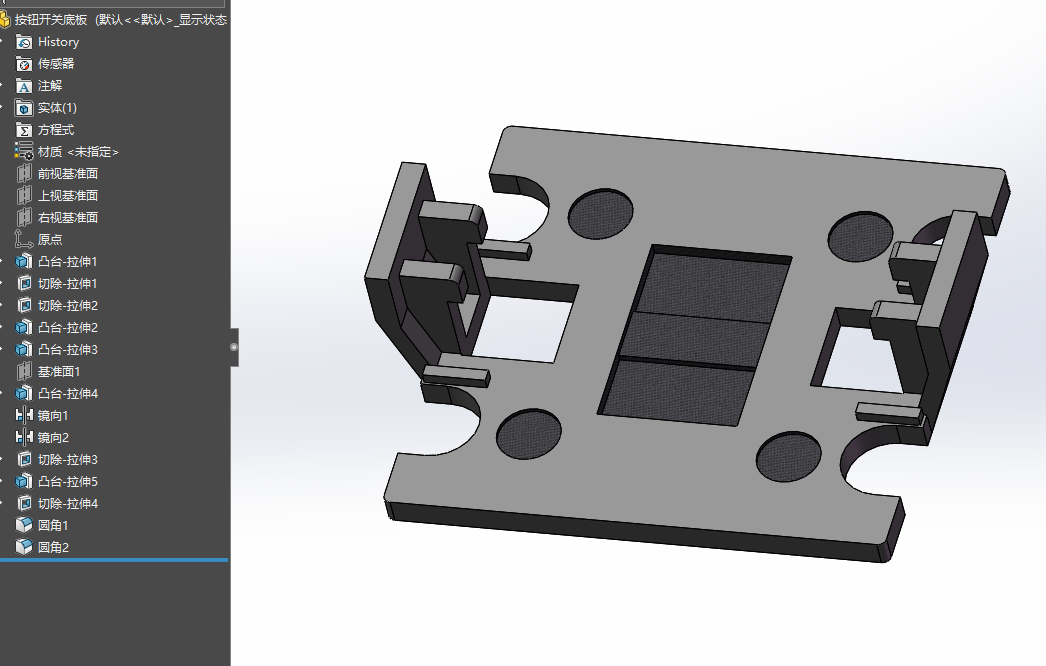The image size is (1046, 666).
Task: Select the '切除-拉伸4' feature name
Action: pos(68,504)
